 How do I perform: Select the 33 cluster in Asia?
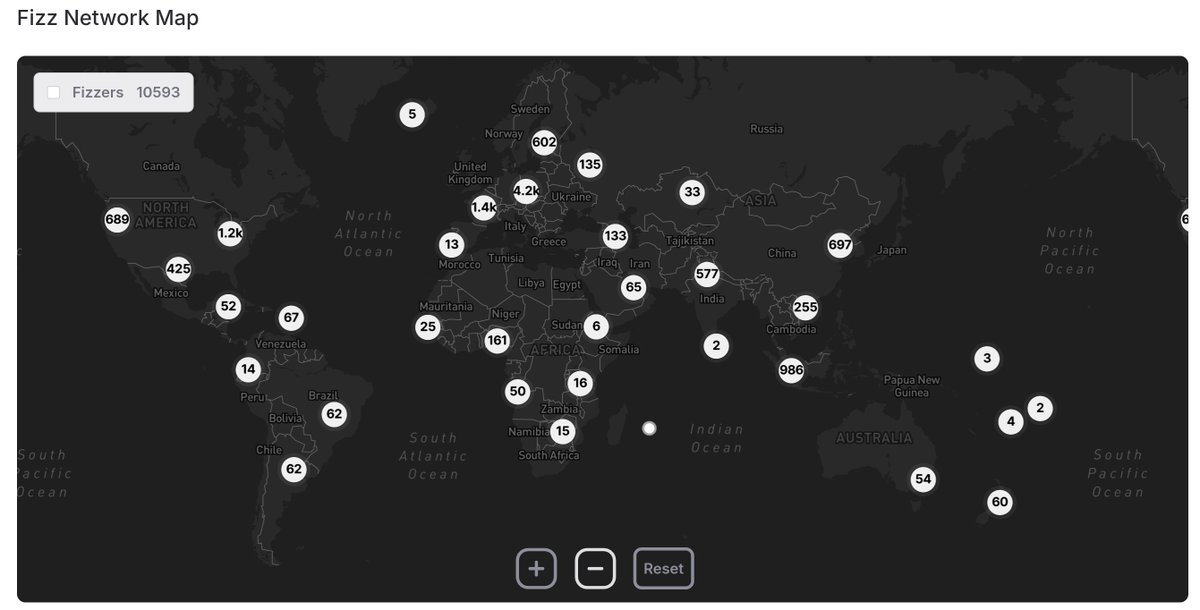692,192
